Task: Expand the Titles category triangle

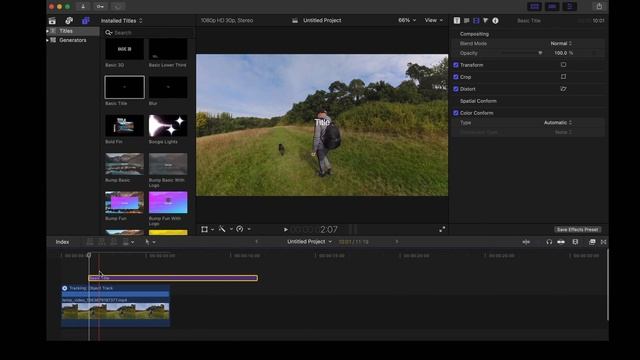Action: pos(48,31)
